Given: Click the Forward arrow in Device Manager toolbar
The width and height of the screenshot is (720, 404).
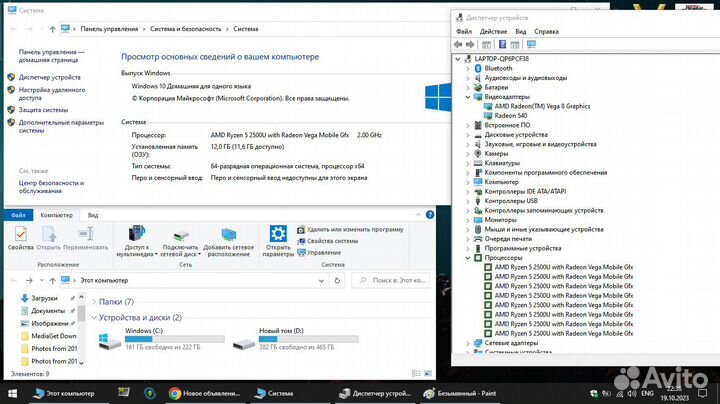Looking at the screenshot, I should [470, 45].
